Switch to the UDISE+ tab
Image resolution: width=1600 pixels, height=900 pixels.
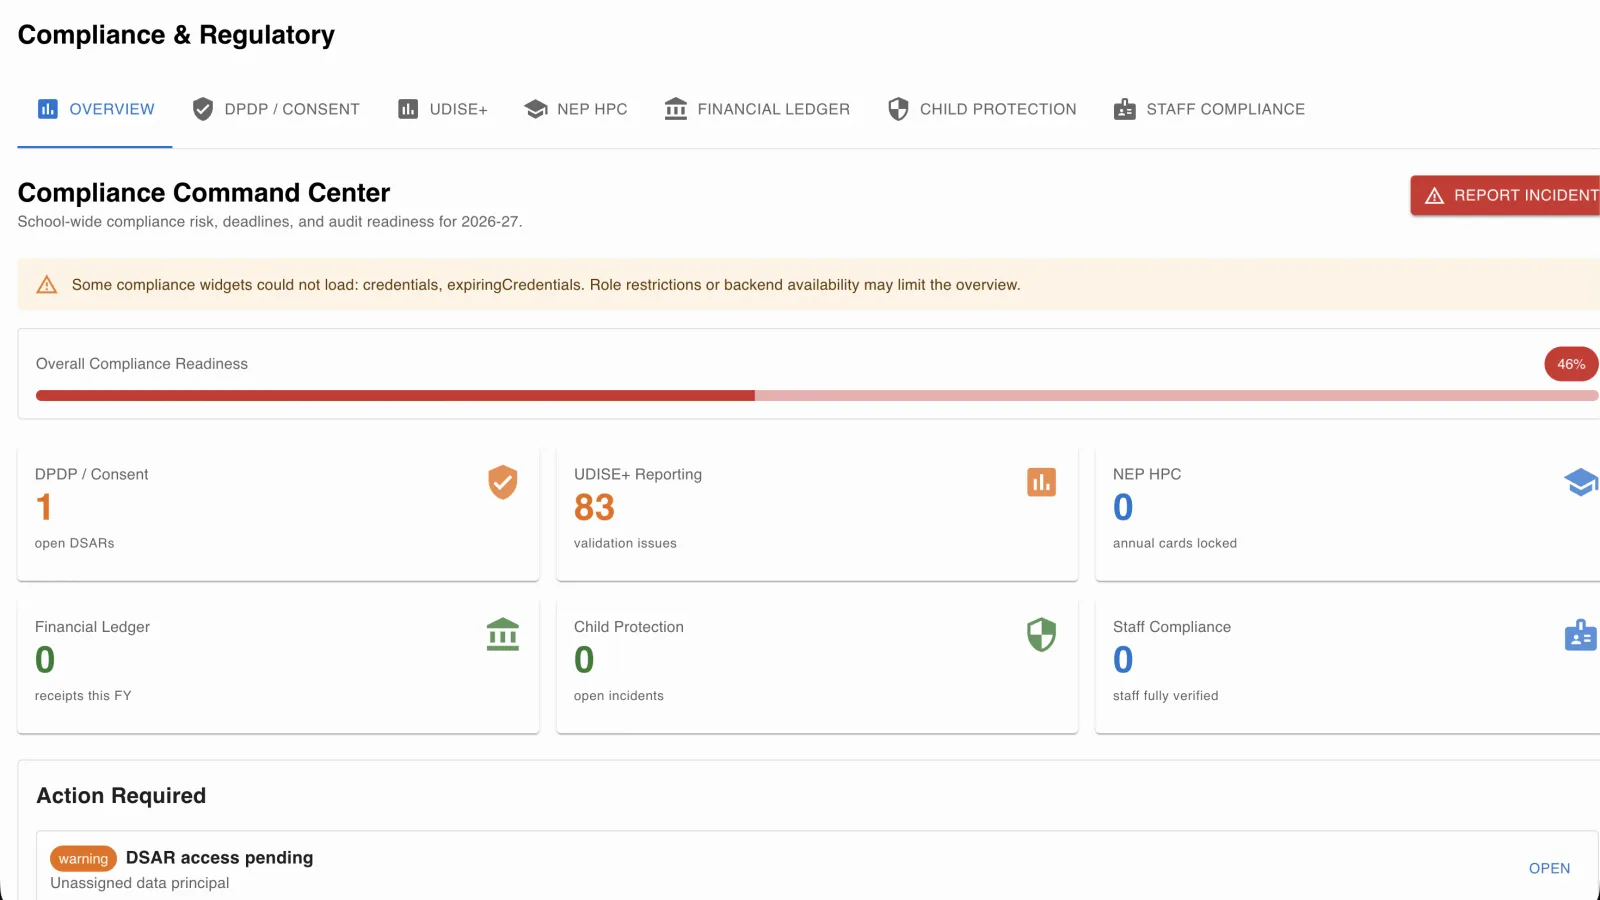(x=442, y=109)
